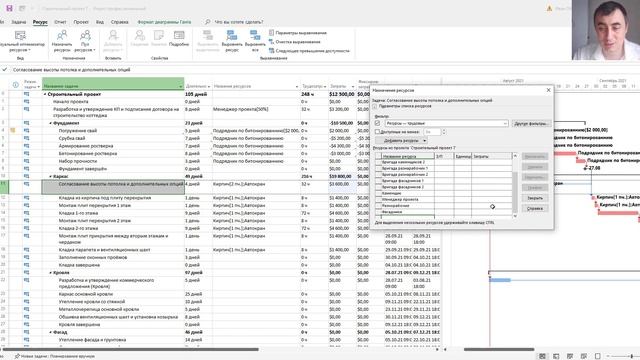Switch to Resource Sheet view in status bar
Screen dimensions: 640x360
(584, 356)
